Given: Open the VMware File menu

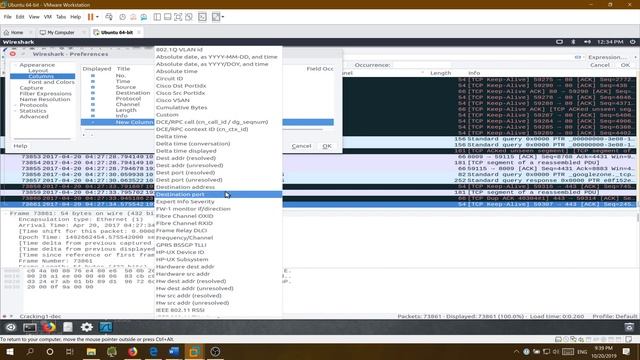Looking at the screenshot, I should [x=7, y=17].
